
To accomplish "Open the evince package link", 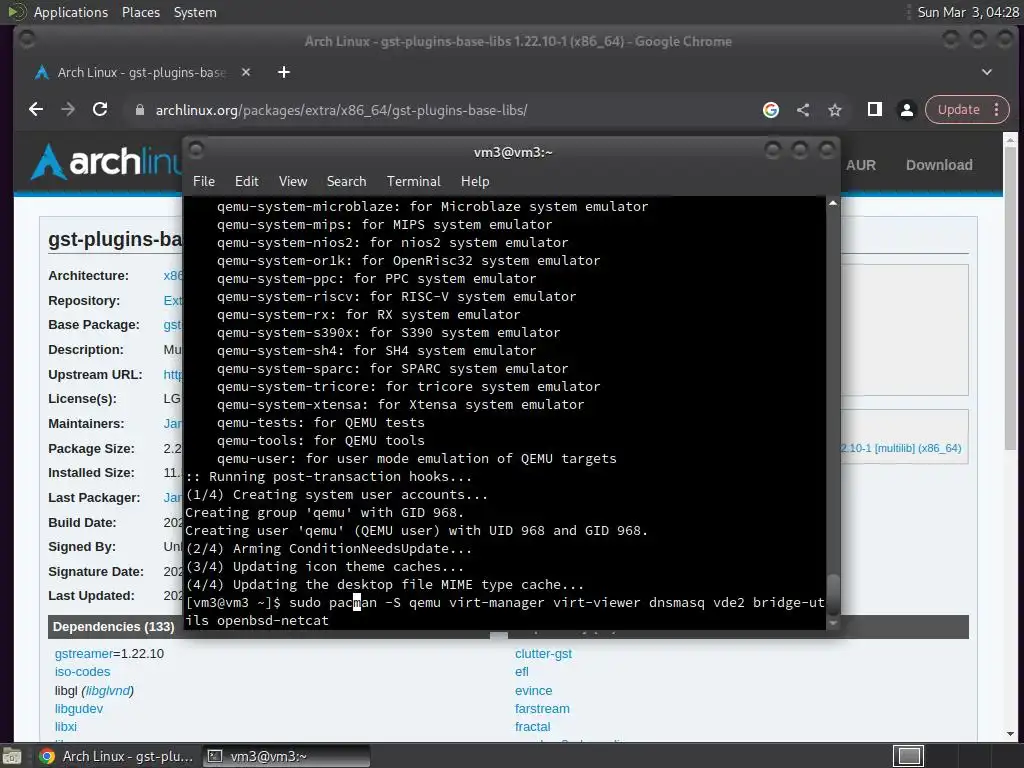I will click(x=534, y=691).
